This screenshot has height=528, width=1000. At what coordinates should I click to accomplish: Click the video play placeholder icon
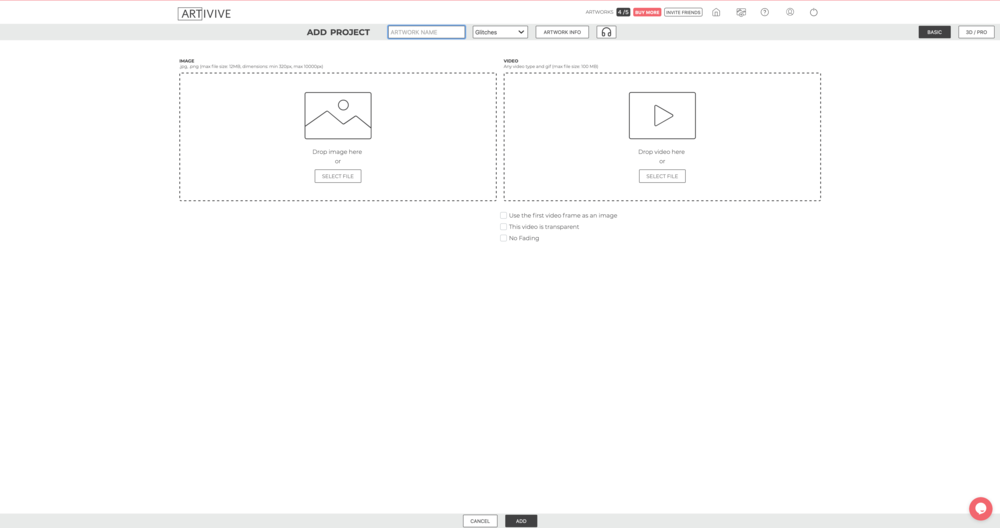662,115
